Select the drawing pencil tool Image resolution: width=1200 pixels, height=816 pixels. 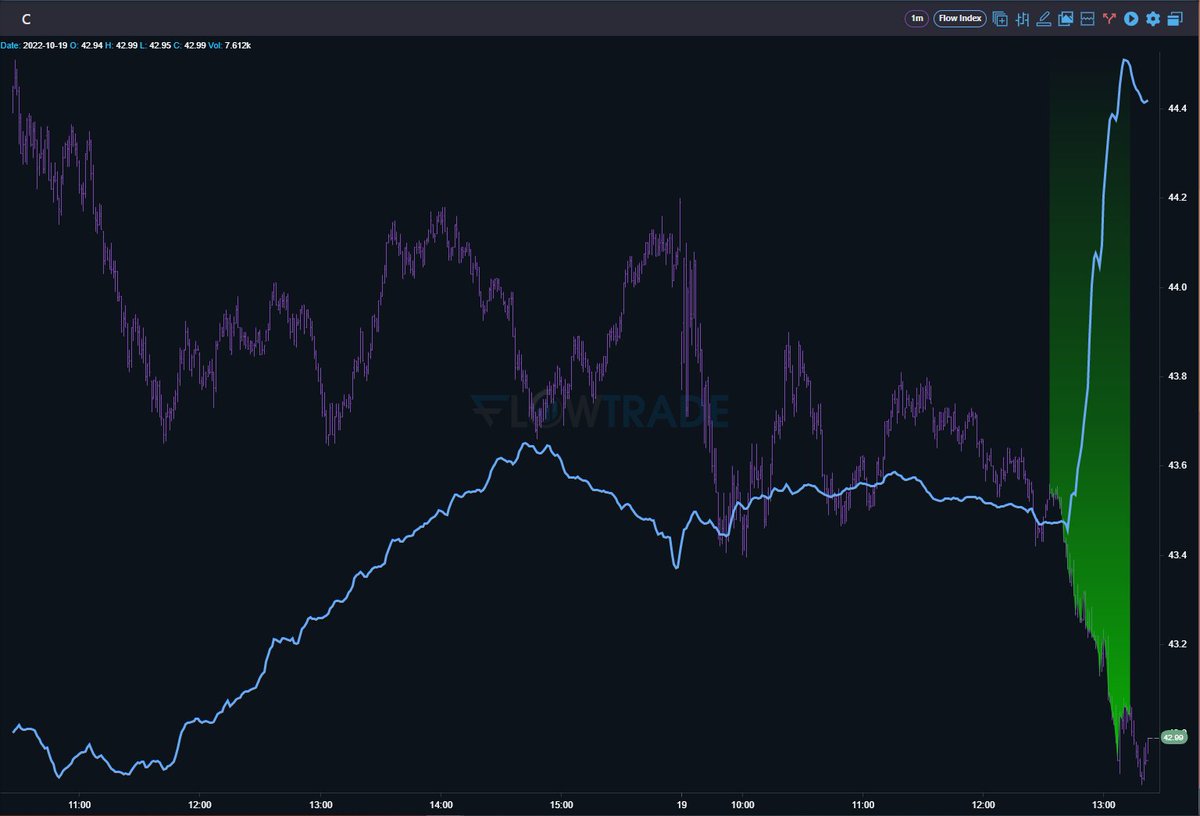pyautogui.click(x=1044, y=18)
